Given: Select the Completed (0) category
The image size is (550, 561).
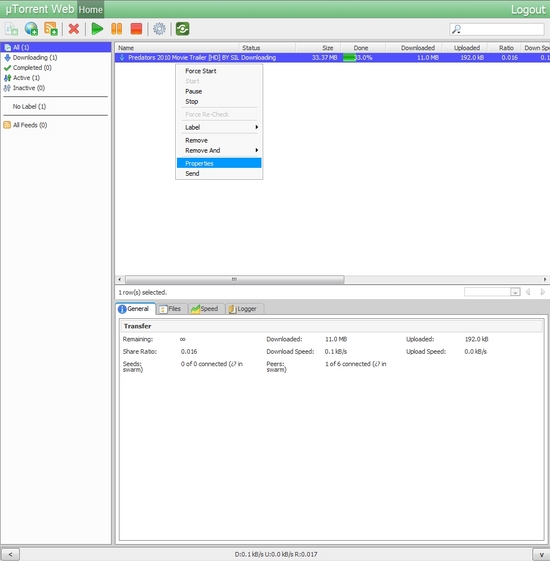Looking at the screenshot, I should (32, 68).
